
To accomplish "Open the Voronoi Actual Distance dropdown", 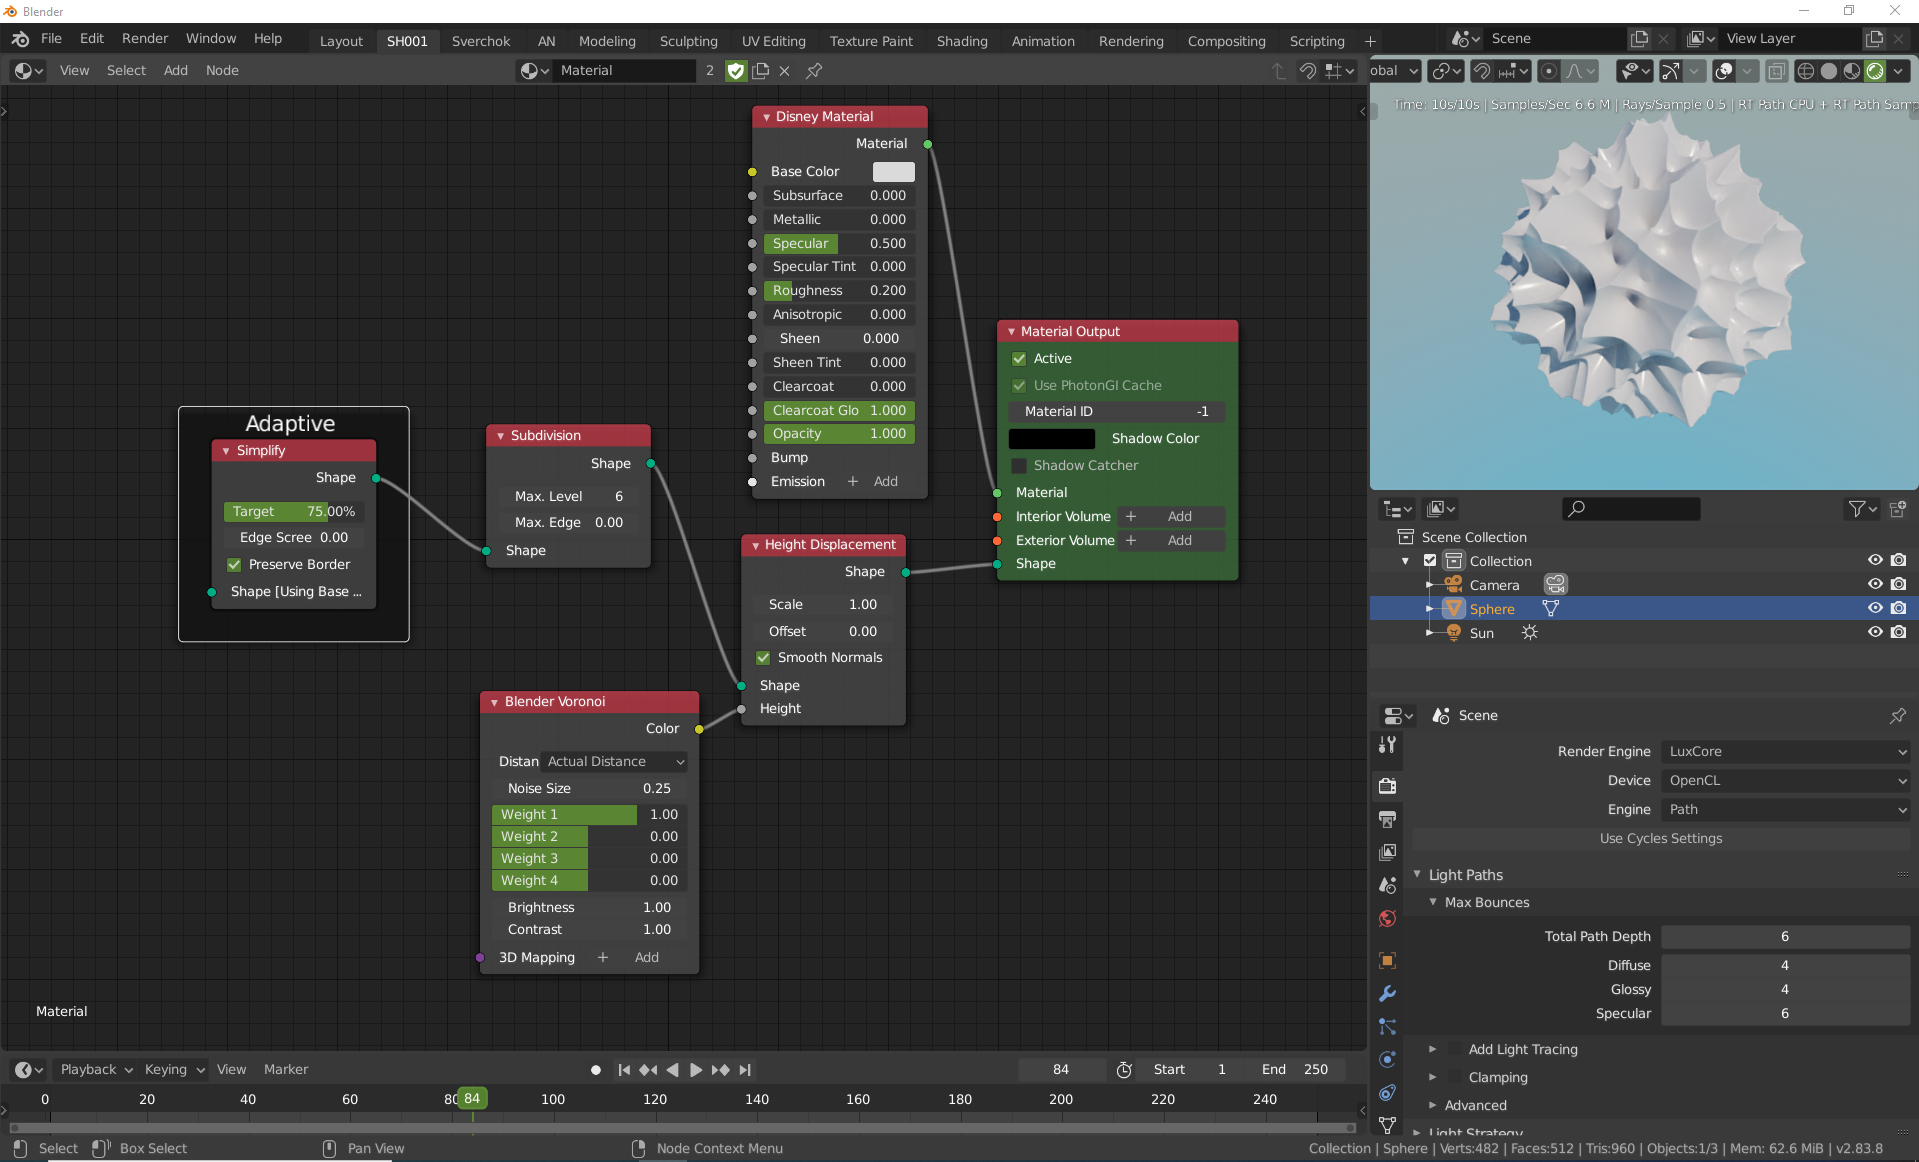I will [614, 762].
